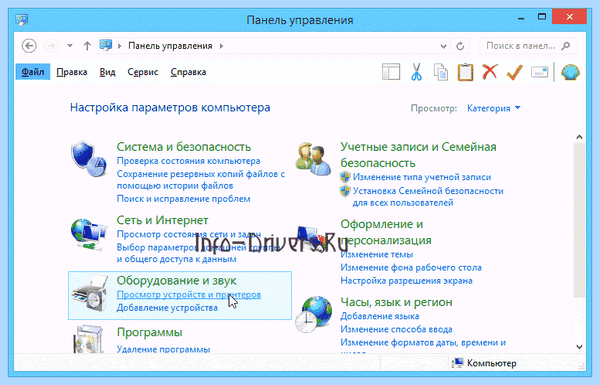600x385 pixels.
Task: Click the Система и безопасность shield icon
Action: (89, 159)
